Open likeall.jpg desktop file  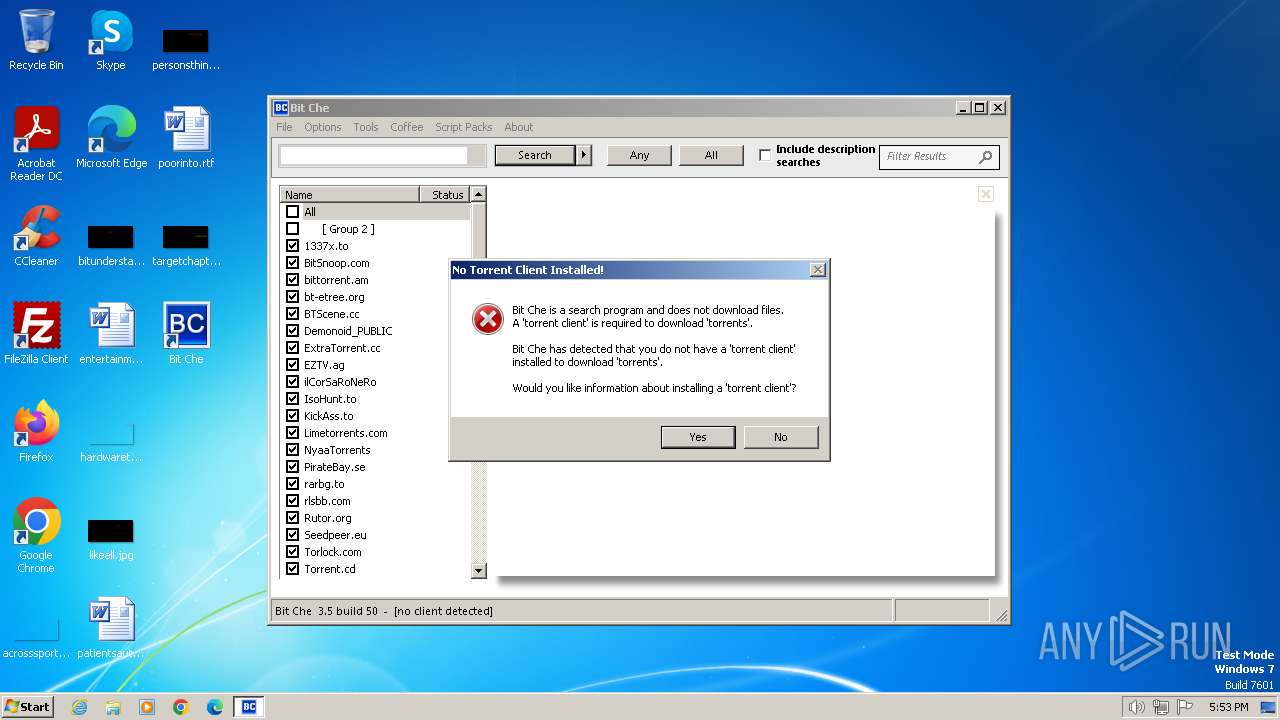pyautogui.click(x=111, y=539)
